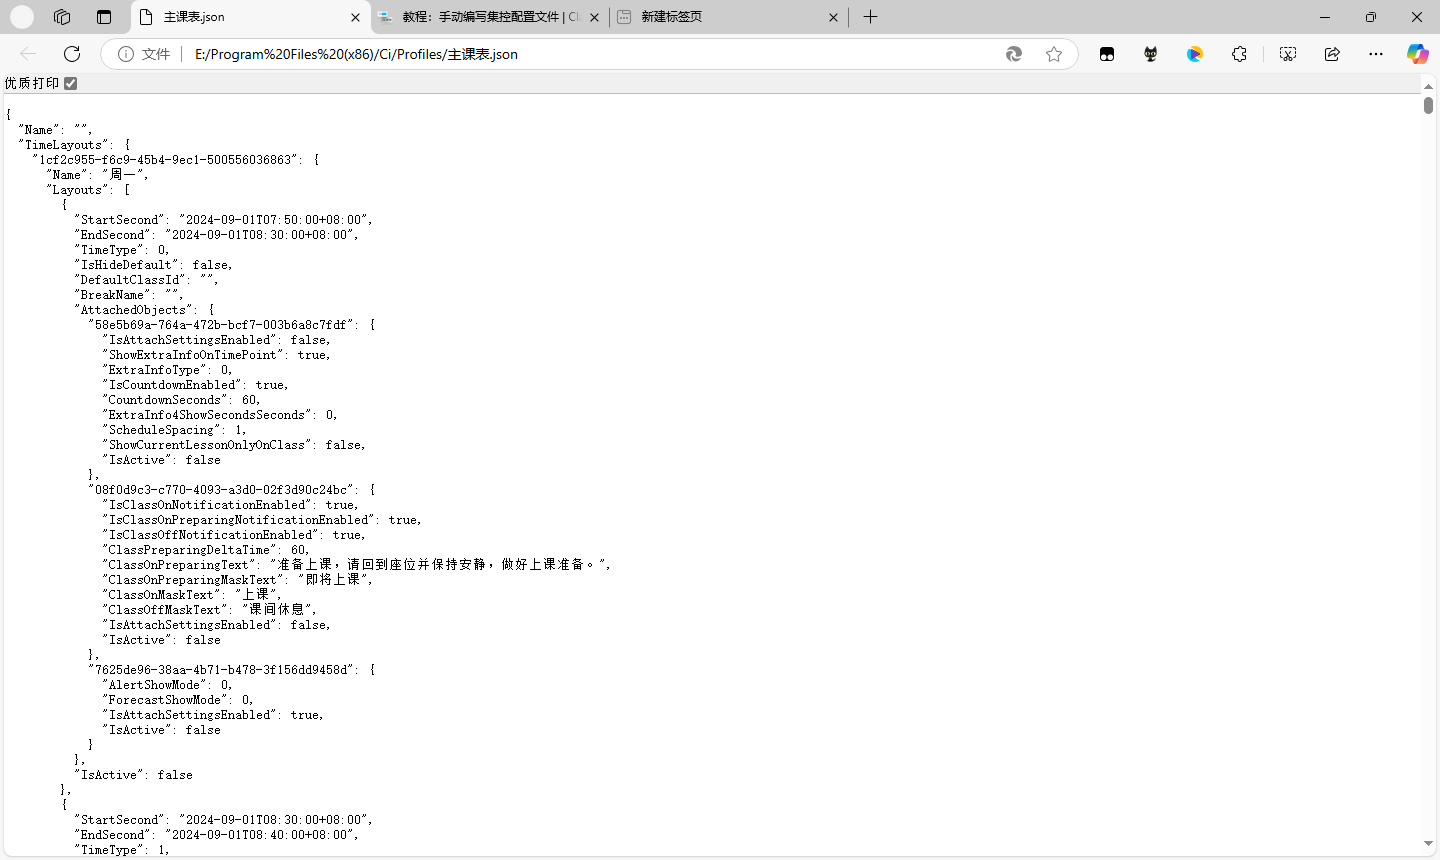Image resolution: width=1440 pixels, height=860 pixels.
Task: Open the tab actions menu icon
Action: tap(62, 17)
